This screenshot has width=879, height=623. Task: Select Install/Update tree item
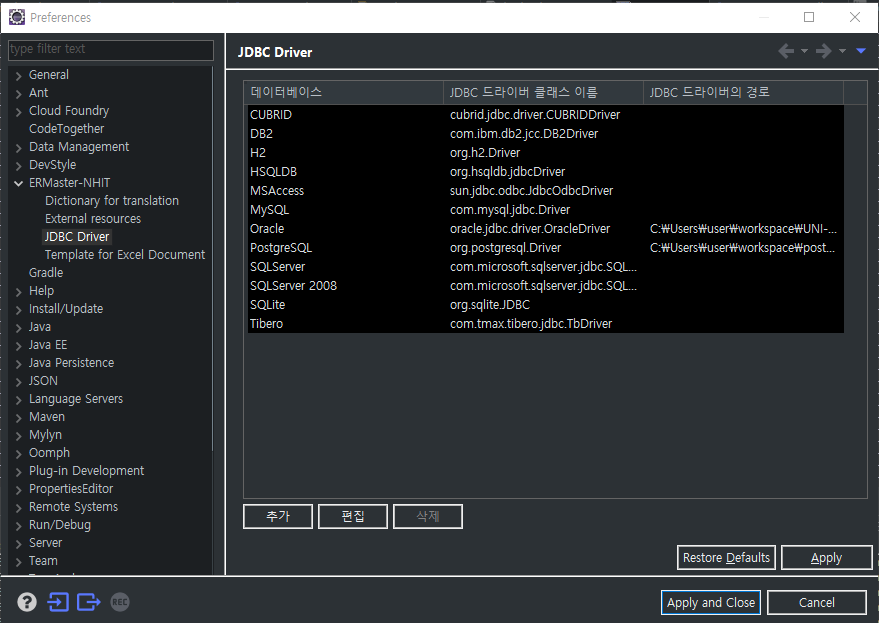coord(66,308)
